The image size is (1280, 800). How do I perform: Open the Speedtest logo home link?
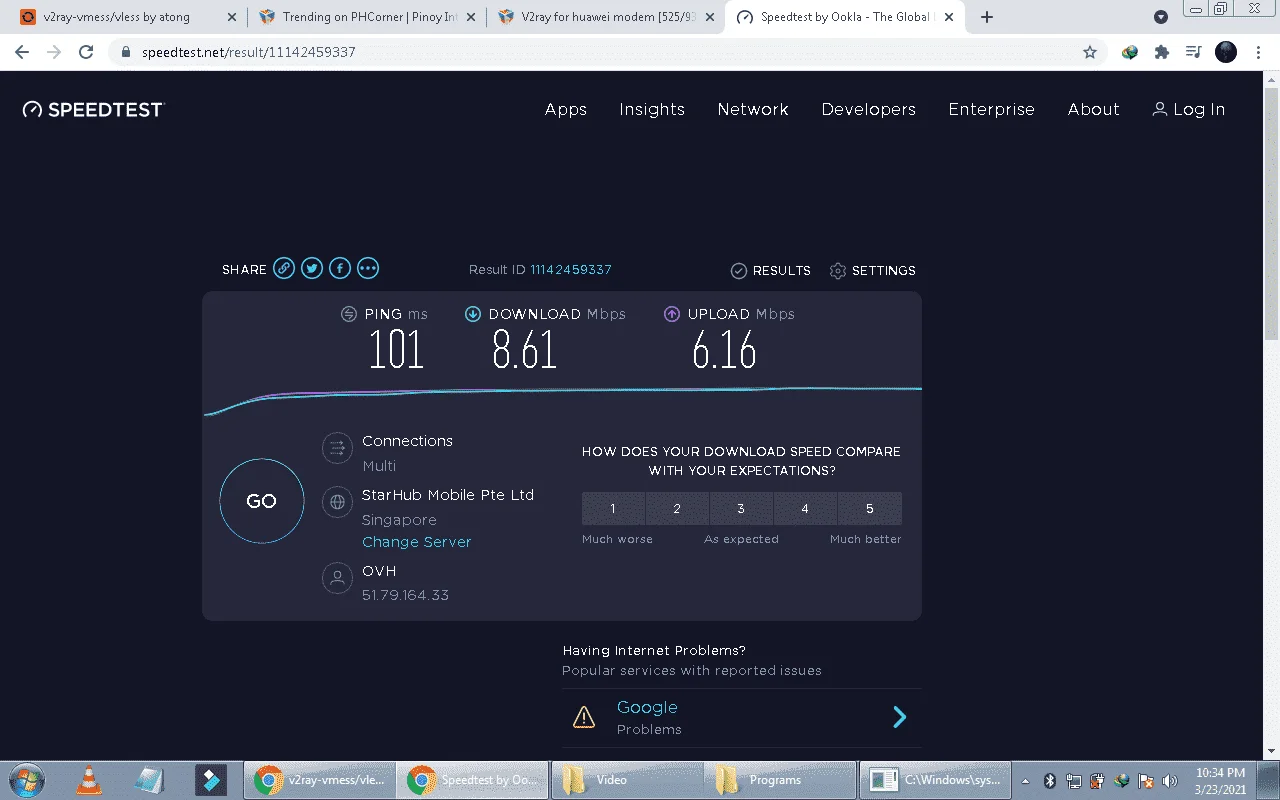click(x=93, y=110)
